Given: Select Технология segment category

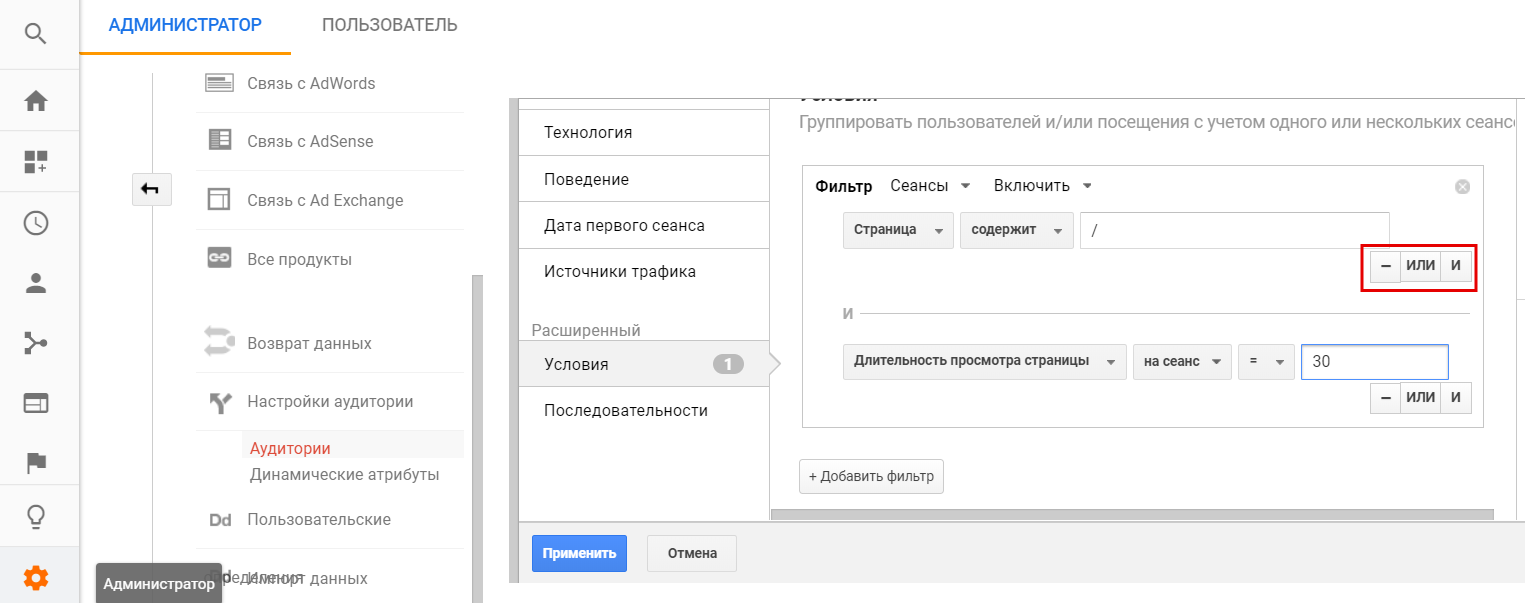Looking at the screenshot, I should pos(644,132).
